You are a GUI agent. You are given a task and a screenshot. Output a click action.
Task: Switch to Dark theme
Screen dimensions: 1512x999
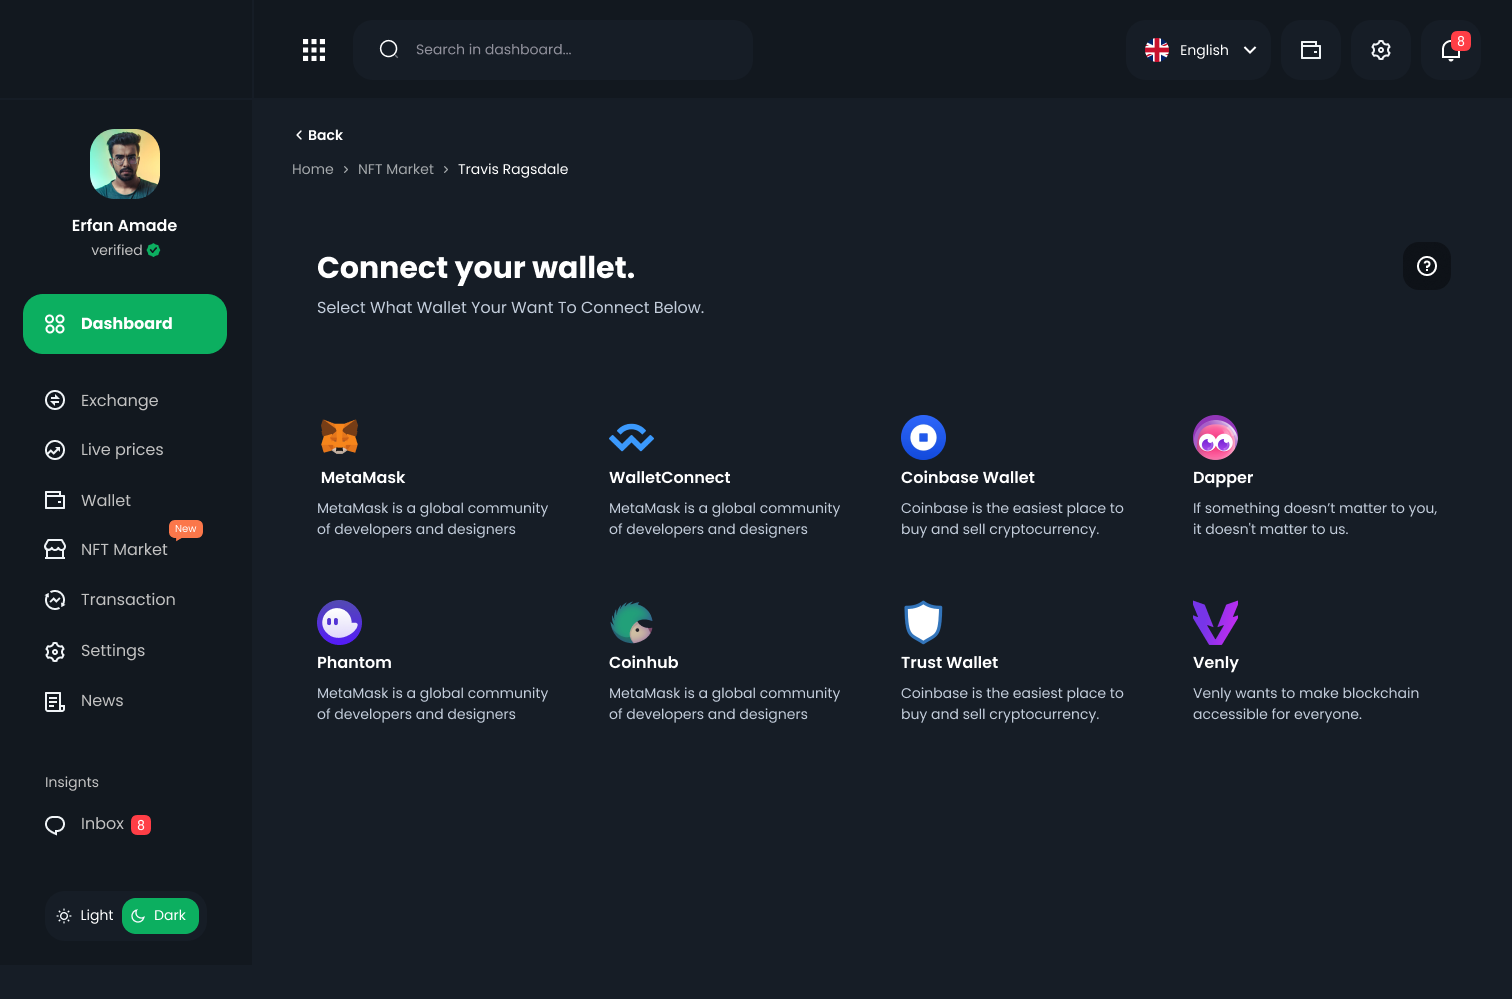tap(160, 915)
